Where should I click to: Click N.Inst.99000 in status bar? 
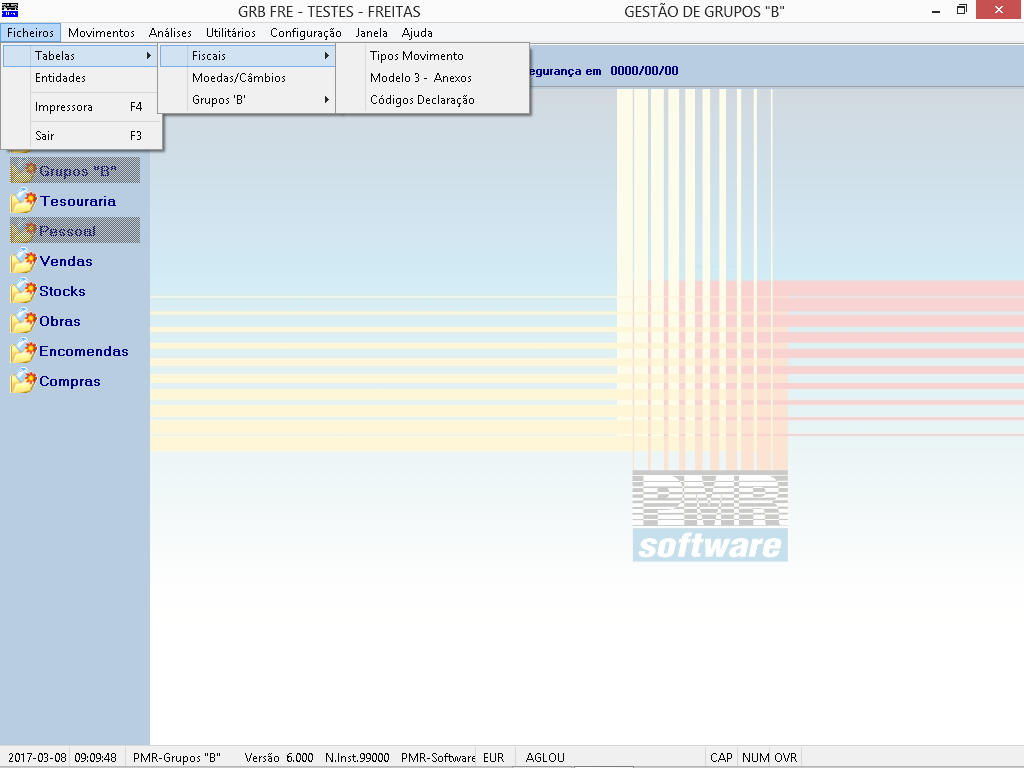pos(357,758)
